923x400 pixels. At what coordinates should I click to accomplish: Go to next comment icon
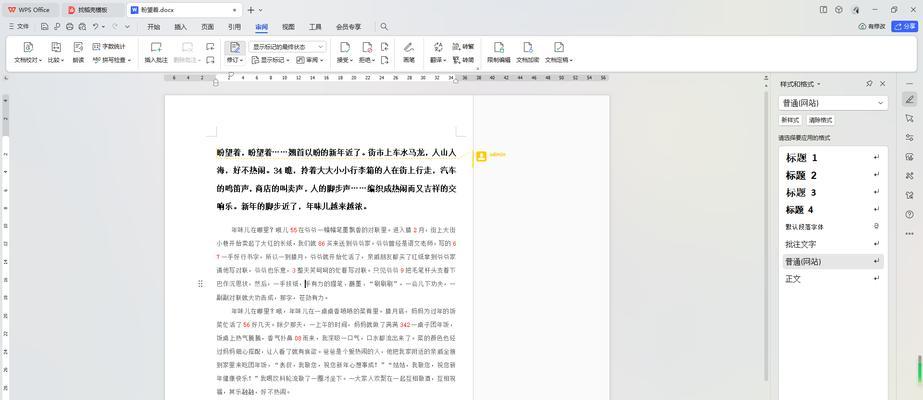(210, 60)
